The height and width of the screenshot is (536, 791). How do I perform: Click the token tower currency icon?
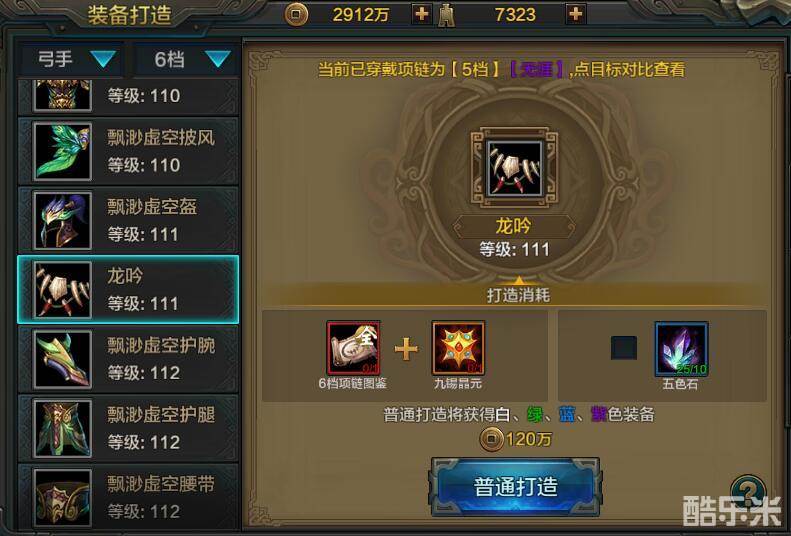pos(444,15)
